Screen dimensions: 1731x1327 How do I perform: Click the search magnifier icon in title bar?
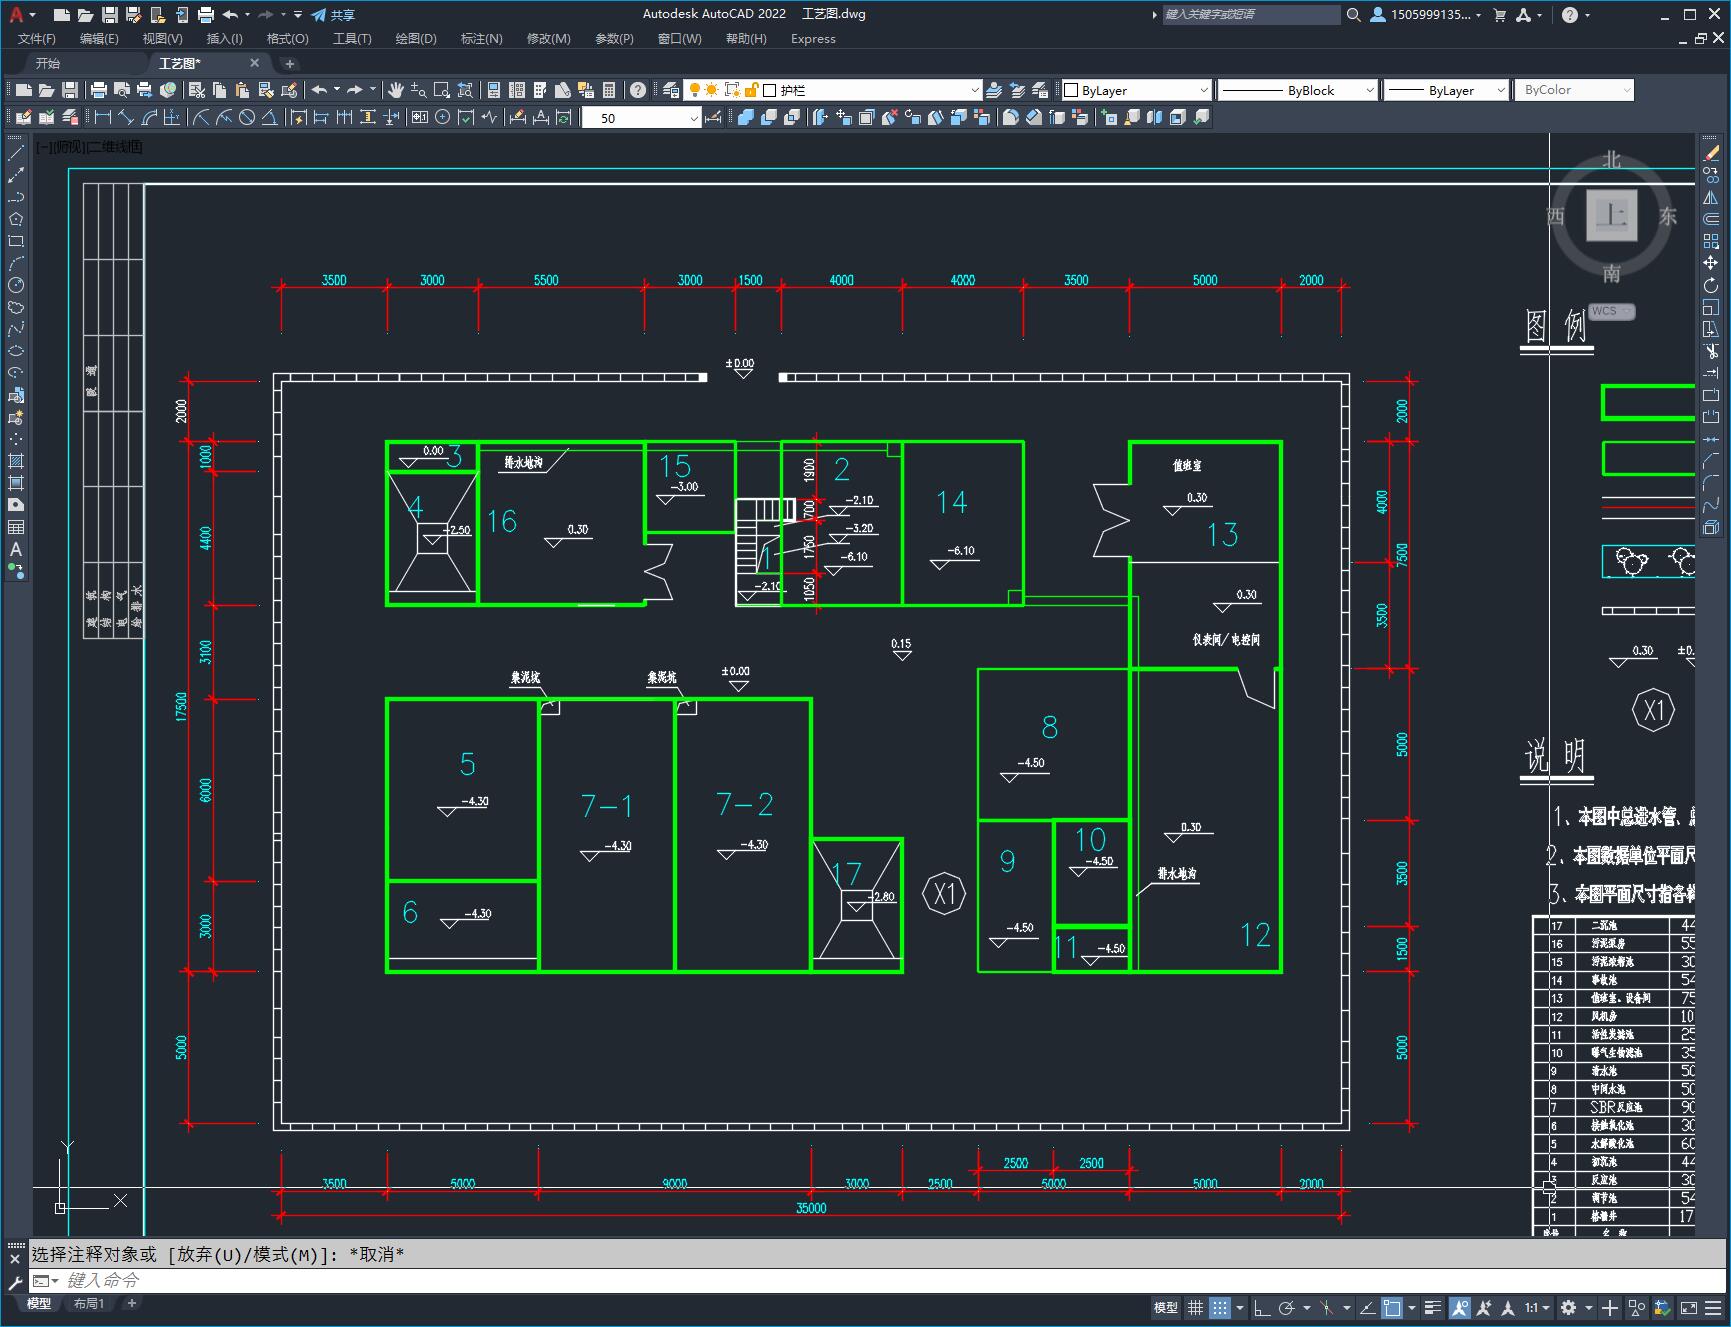point(1353,15)
